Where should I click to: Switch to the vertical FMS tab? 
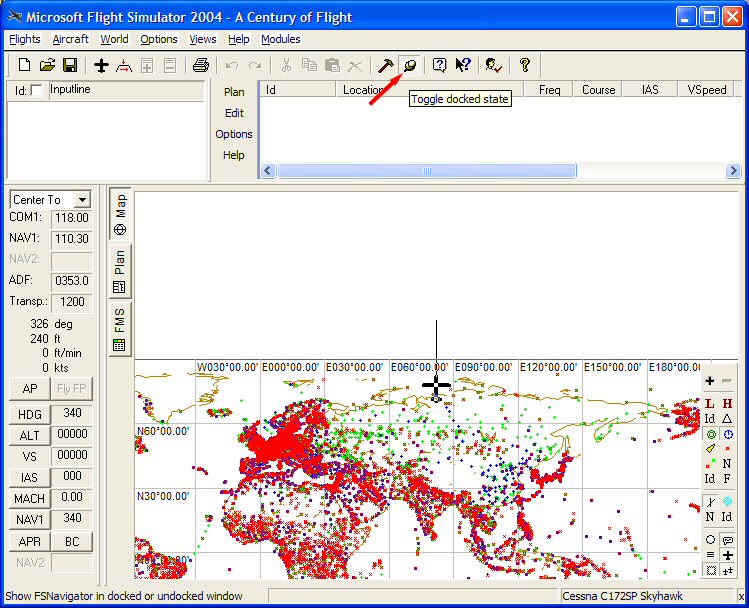[x=120, y=329]
